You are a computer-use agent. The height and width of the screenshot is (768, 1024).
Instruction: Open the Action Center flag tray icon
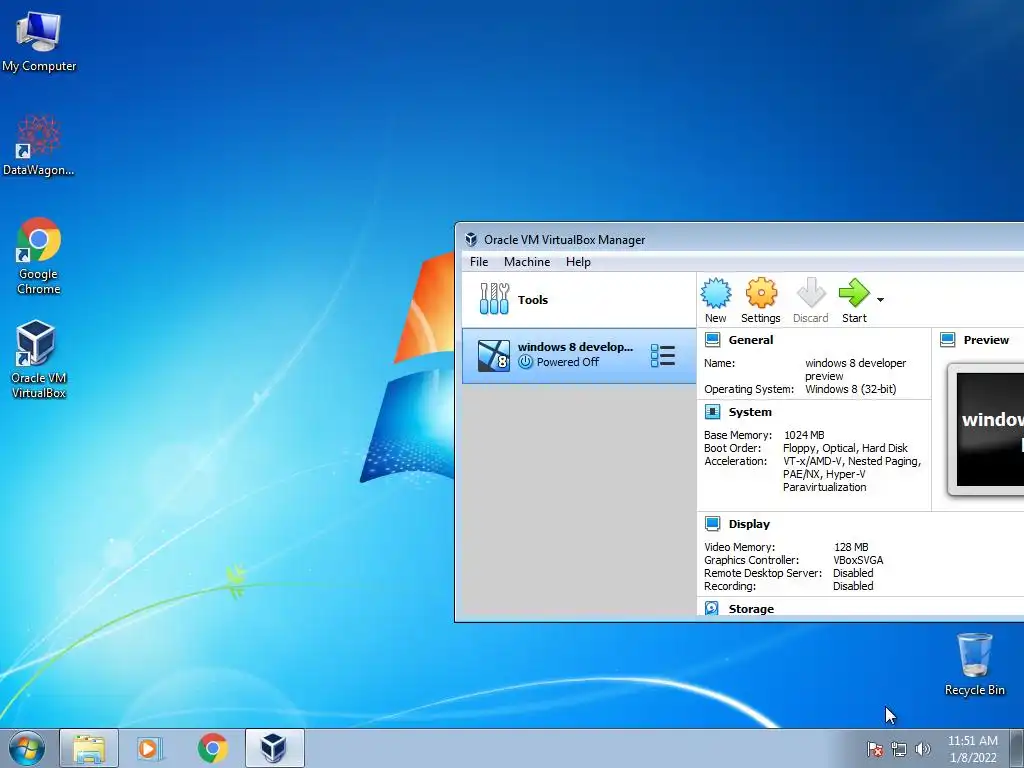point(875,749)
